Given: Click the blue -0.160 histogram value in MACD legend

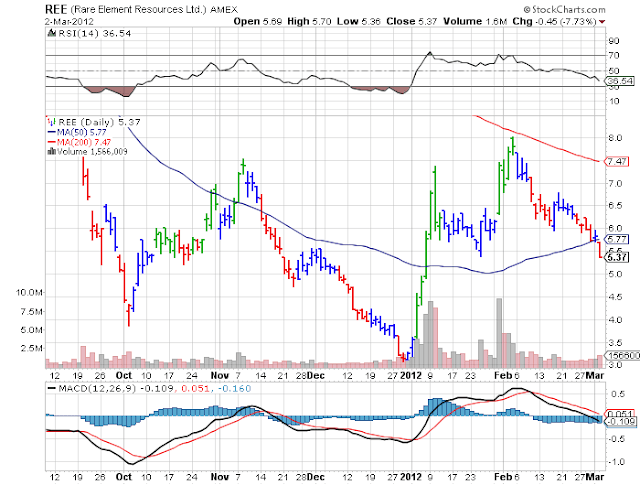Looking at the screenshot, I should tap(235, 388).
